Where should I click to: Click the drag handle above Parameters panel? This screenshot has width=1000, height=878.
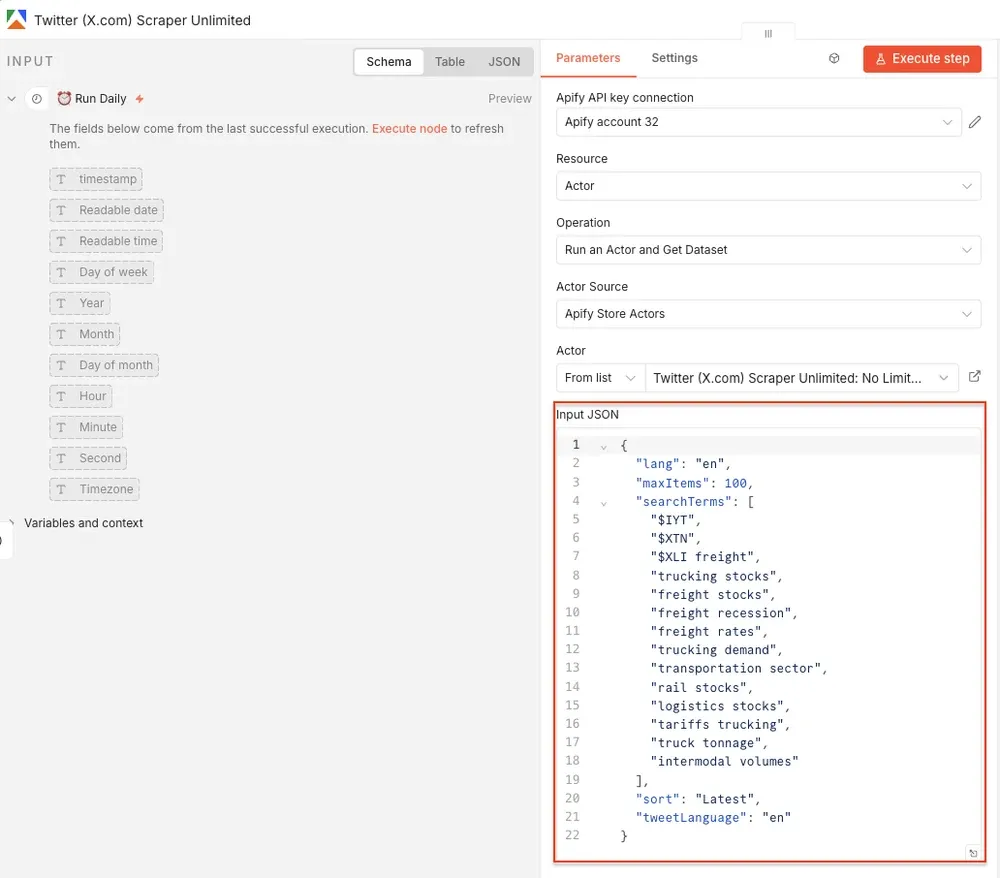pyautogui.click(x=768, y=33)
